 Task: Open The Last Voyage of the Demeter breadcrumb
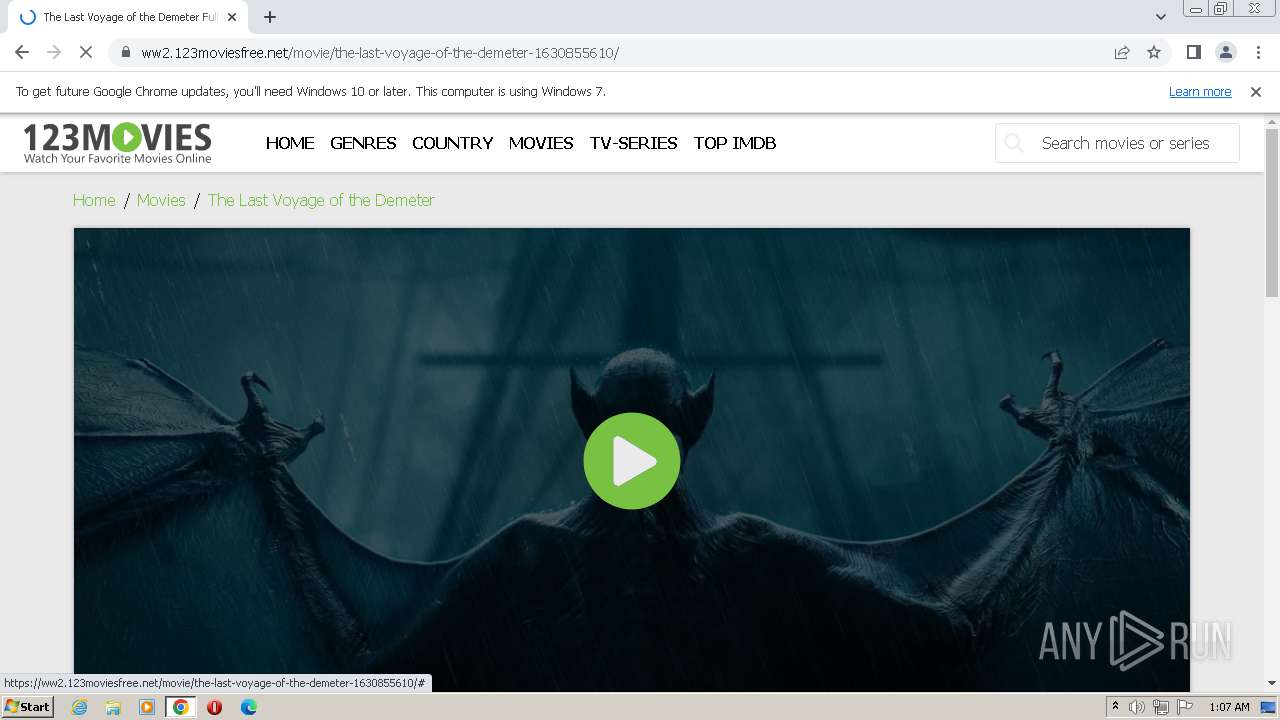pos(321,200)
